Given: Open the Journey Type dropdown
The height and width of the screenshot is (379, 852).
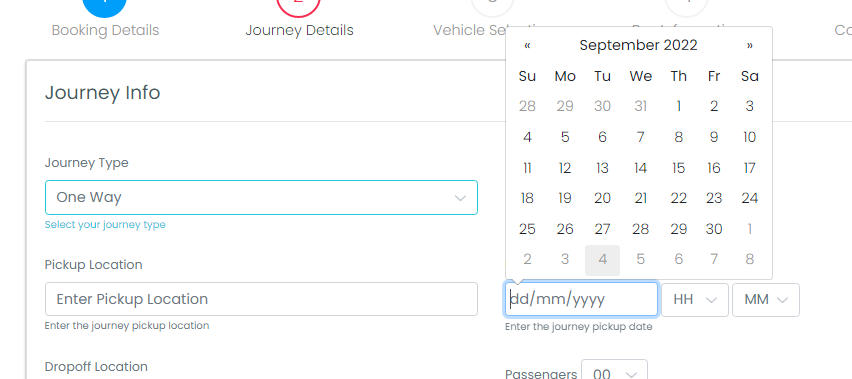Looking at the screenshot, I should (x=261, y=198).
